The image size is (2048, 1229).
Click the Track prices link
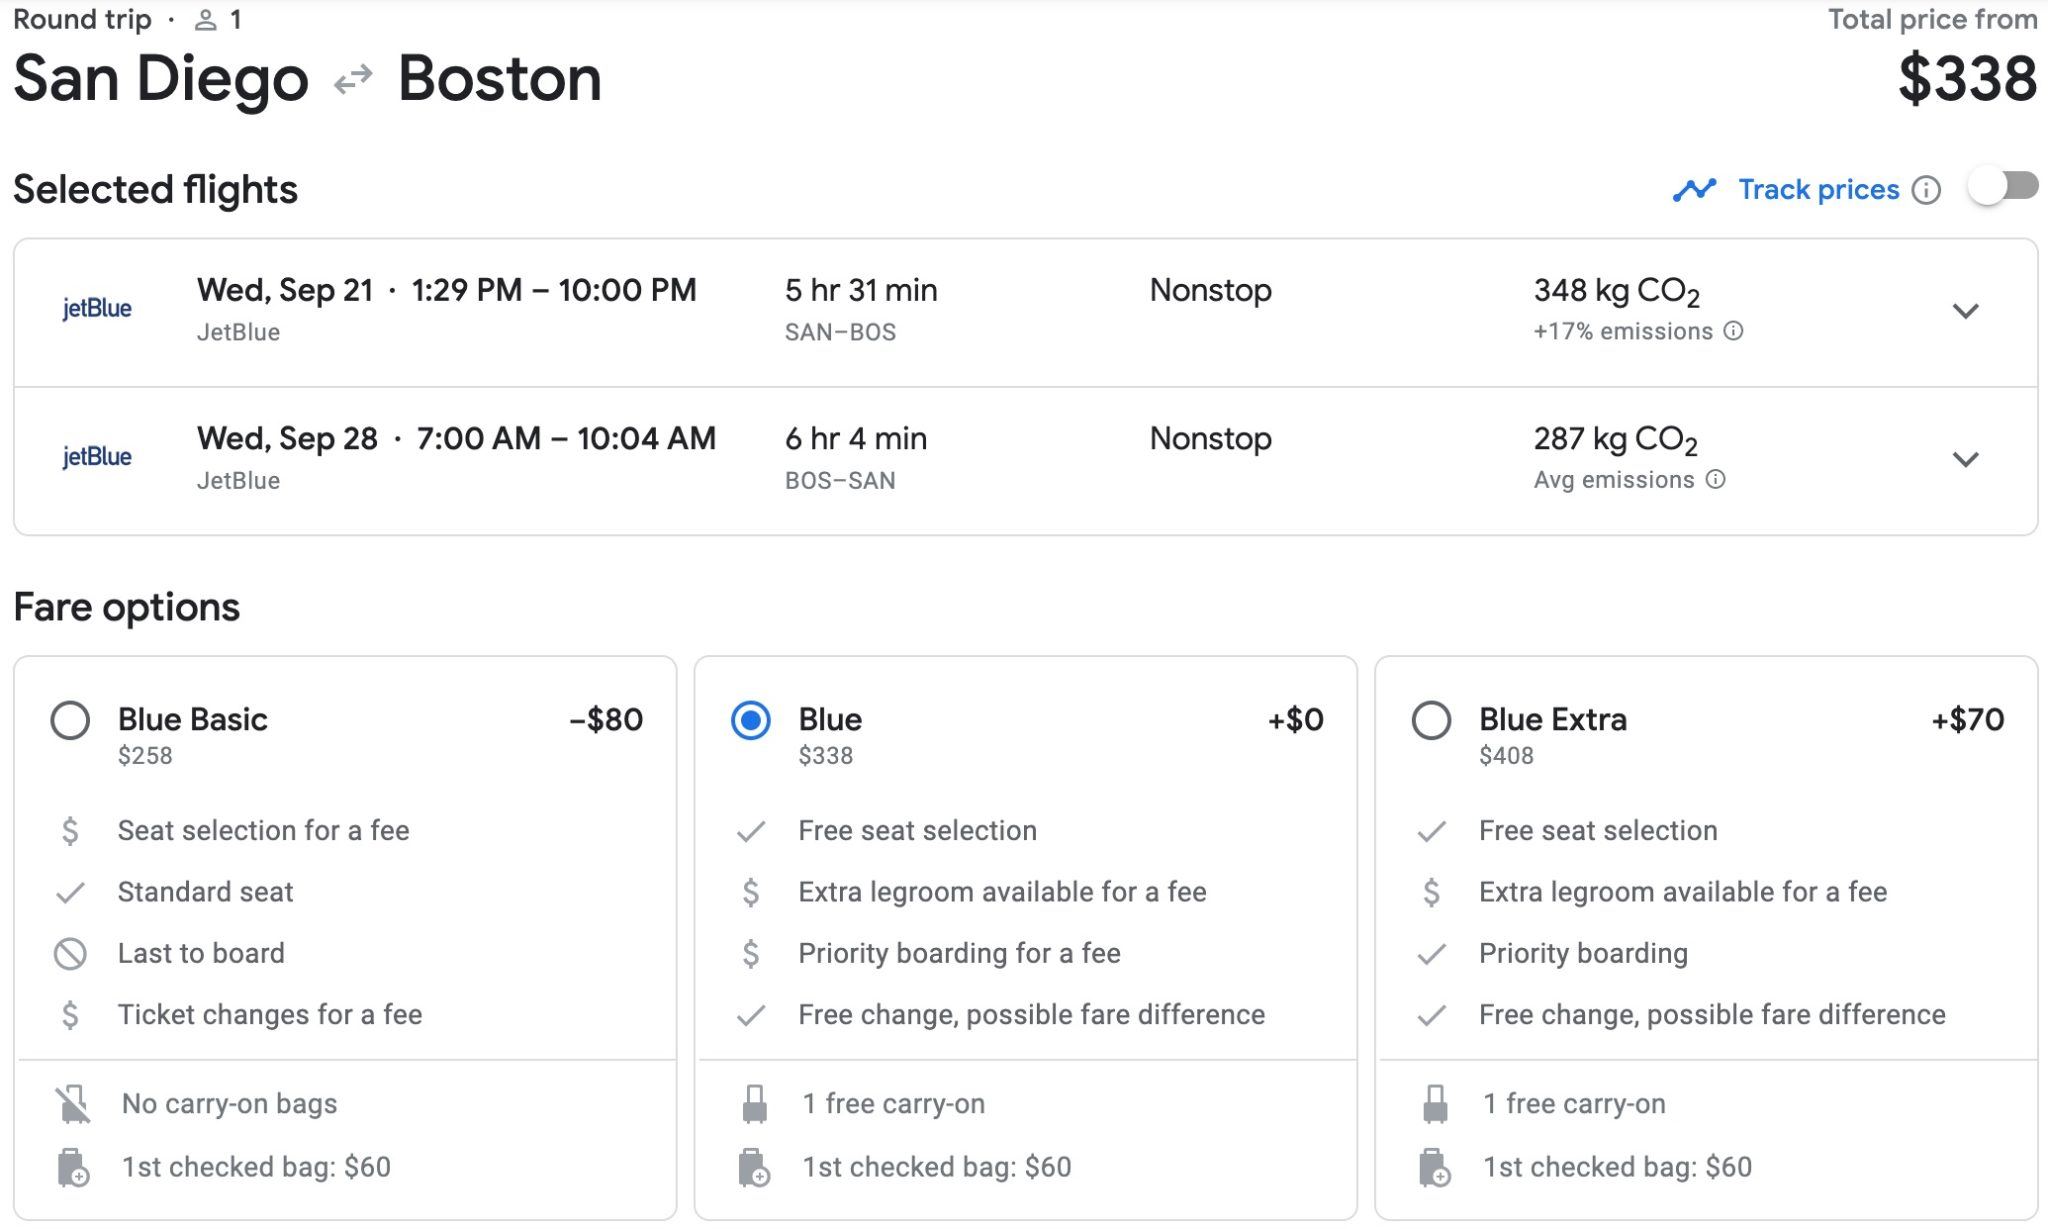pos(1819,189)
